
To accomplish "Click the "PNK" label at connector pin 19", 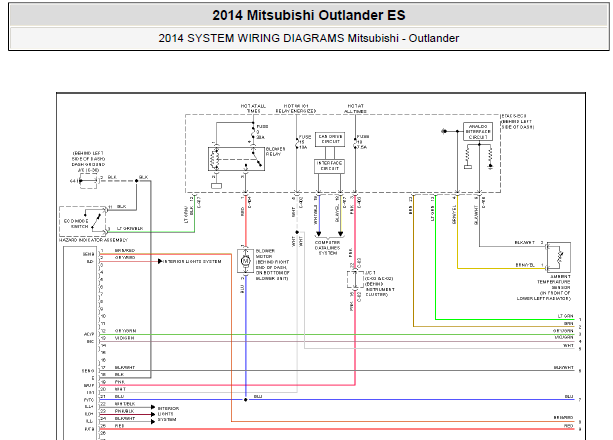I will [x=120, y=382].
